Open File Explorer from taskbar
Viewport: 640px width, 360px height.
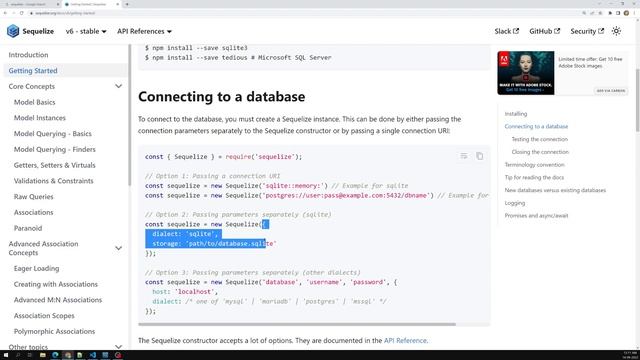(x=42, y=355)
